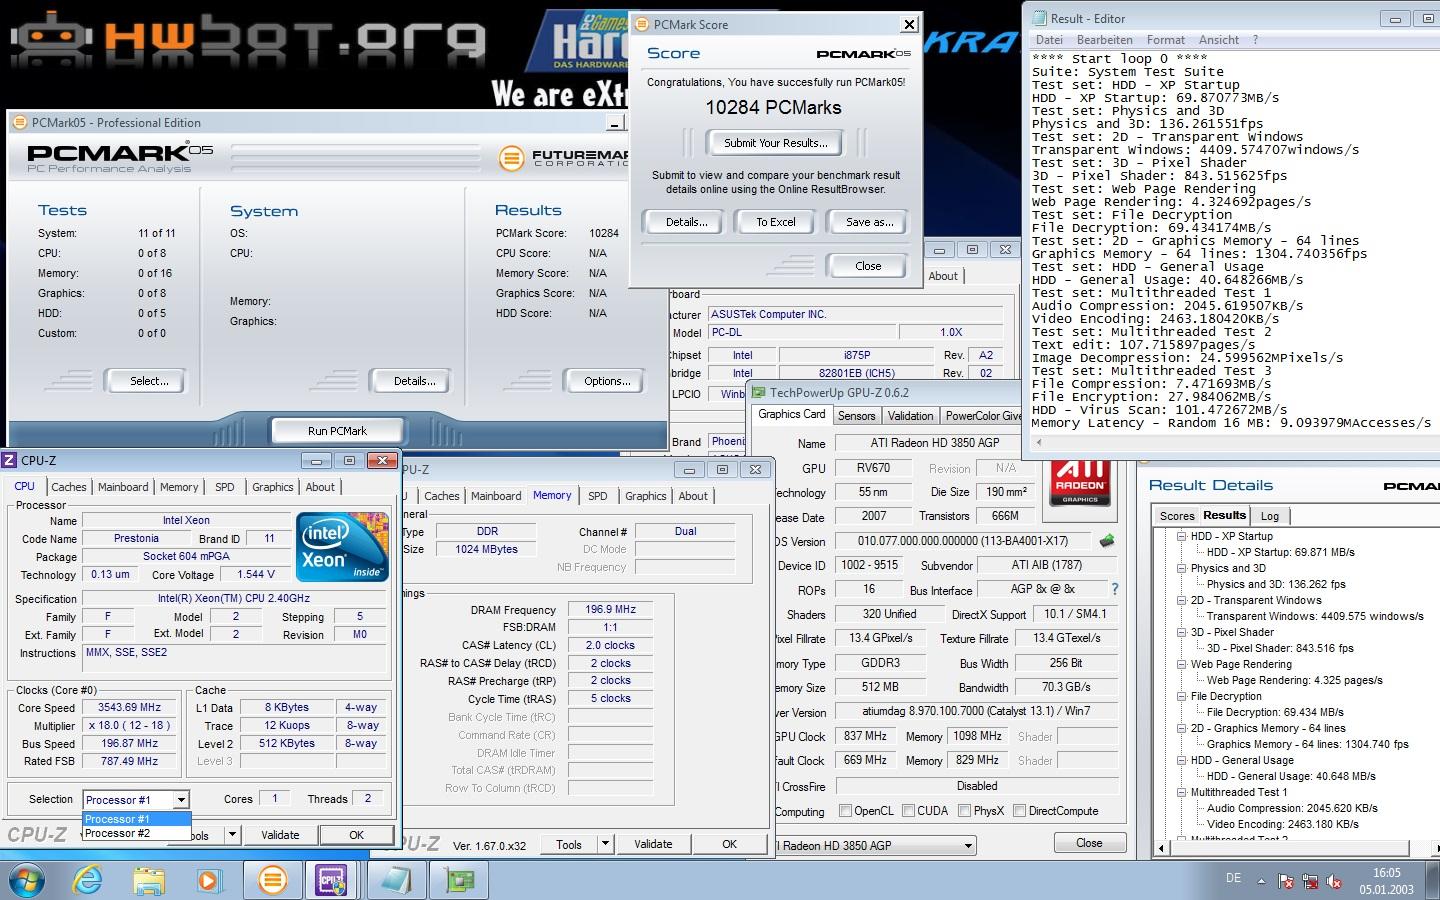The height and width of the screenshot is (900, 1440).
Task: Open the Ansicht menu in Result - Editor
Action: 1218,40
